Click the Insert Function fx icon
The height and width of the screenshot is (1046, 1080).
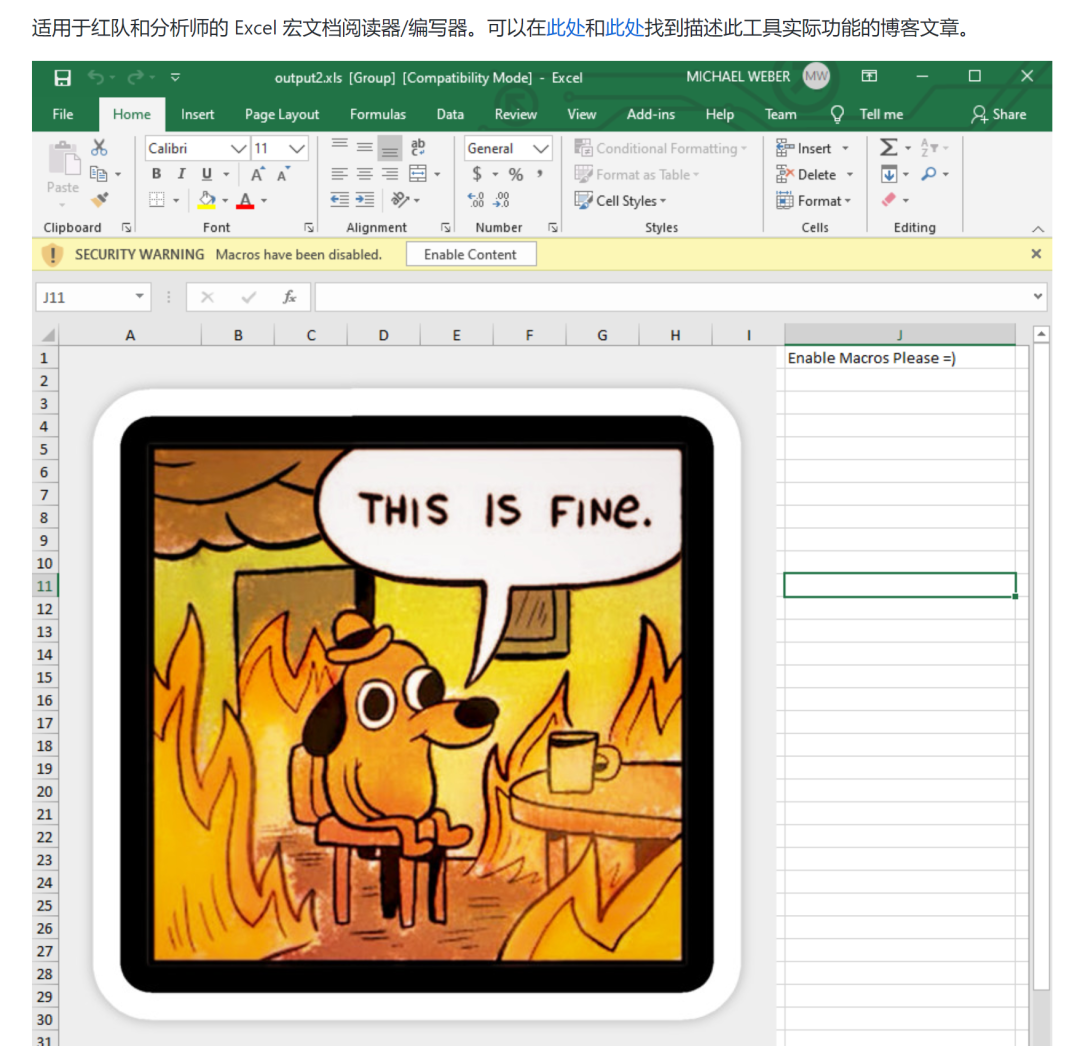(290, 297)
